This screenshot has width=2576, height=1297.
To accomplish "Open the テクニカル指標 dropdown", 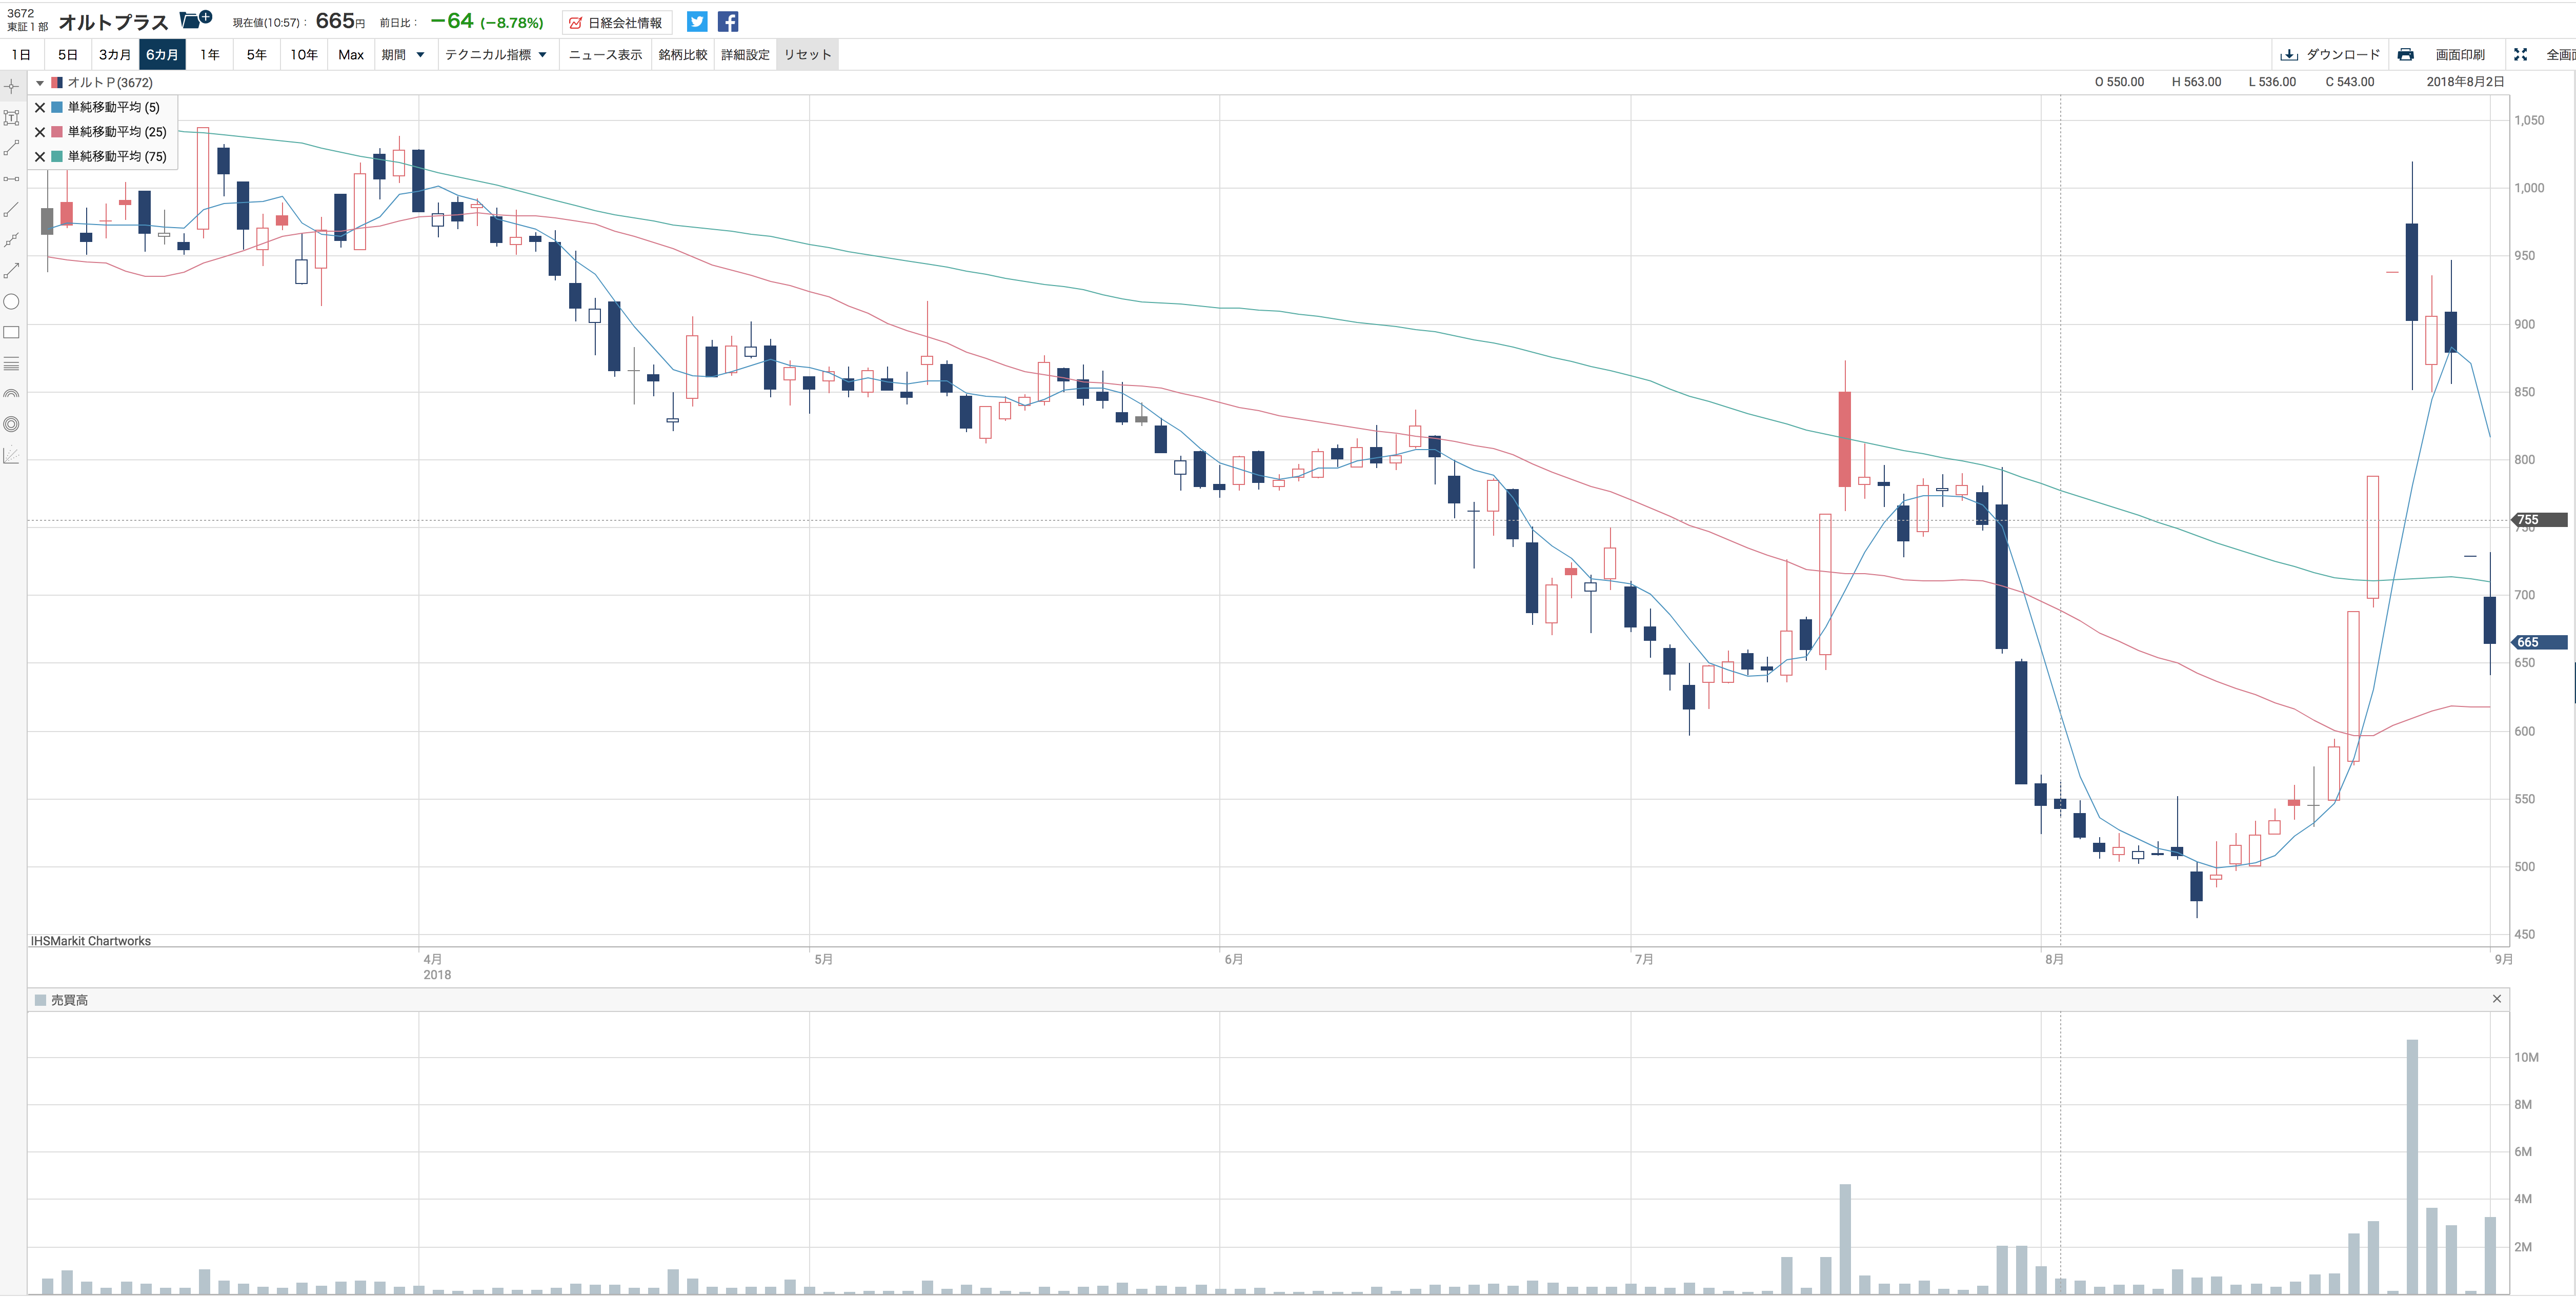I will point(496,55).
